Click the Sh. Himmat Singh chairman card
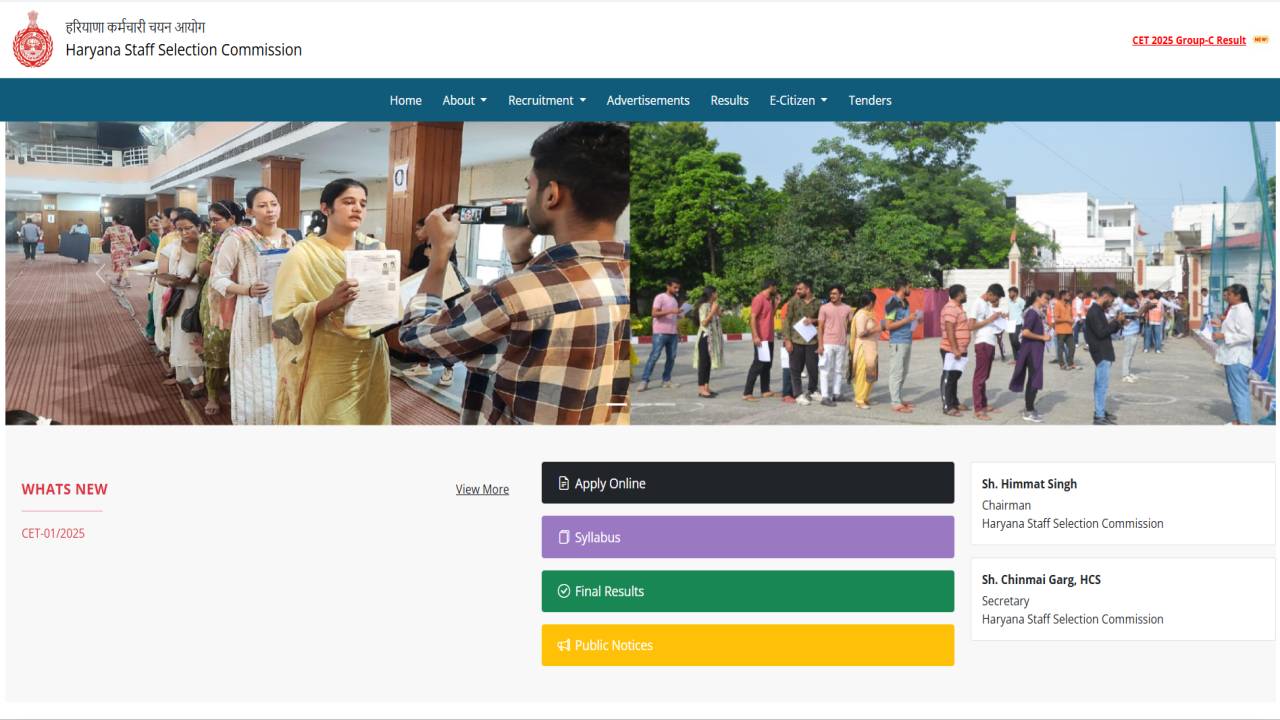This screenshot has height=720, width=1280. coord(1122,503)
